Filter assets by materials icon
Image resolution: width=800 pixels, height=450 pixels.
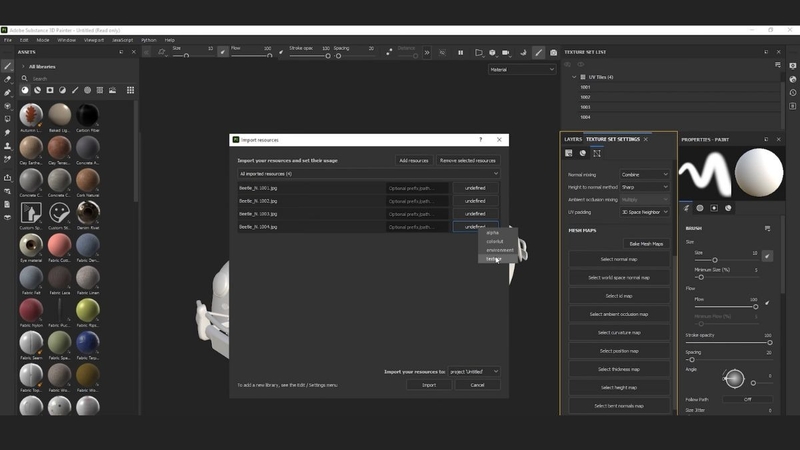[x=25, y=90]
